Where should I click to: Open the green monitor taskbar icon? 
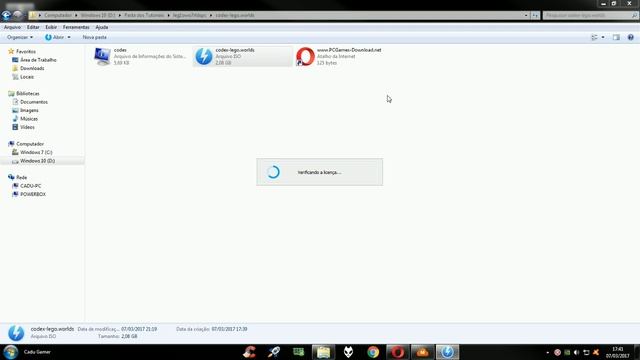point(298,352)
